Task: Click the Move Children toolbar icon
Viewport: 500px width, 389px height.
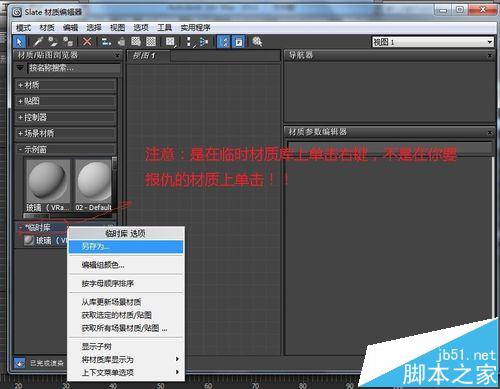Action: pos(106,42)
